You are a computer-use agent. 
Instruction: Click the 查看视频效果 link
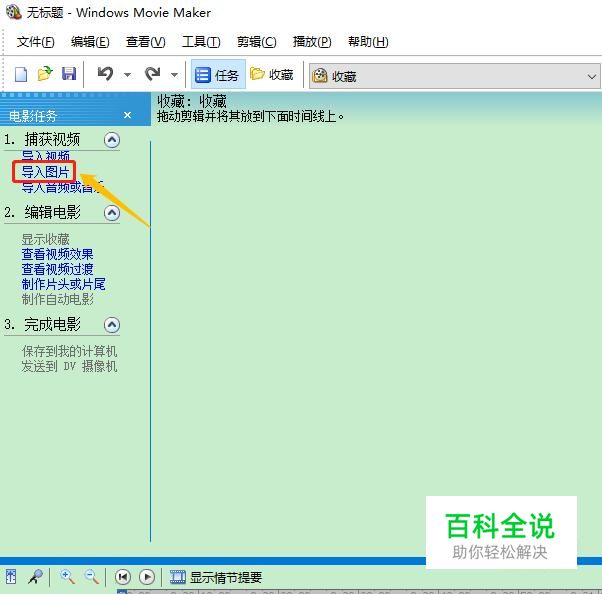pyautogui.click(x=57, y=254)
